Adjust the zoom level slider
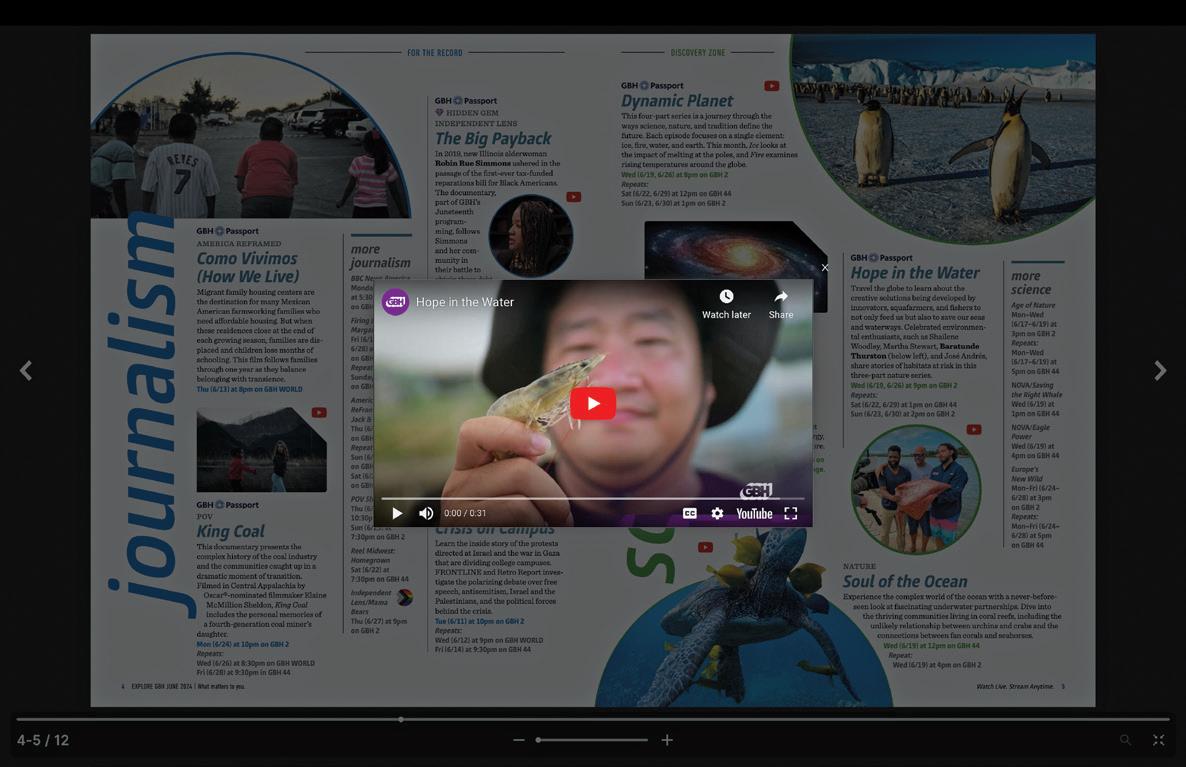1186x767 pixels. 592,740
